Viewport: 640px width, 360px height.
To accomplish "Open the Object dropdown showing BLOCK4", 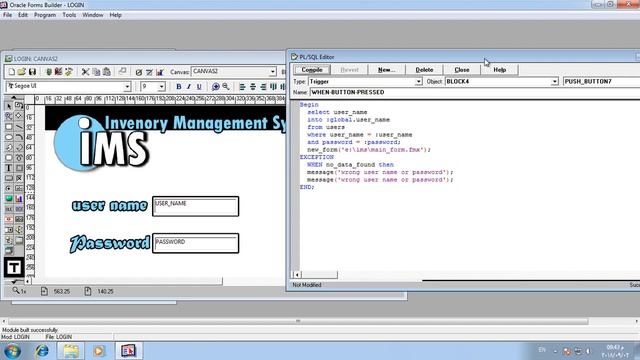I will (x=554, y=82).
